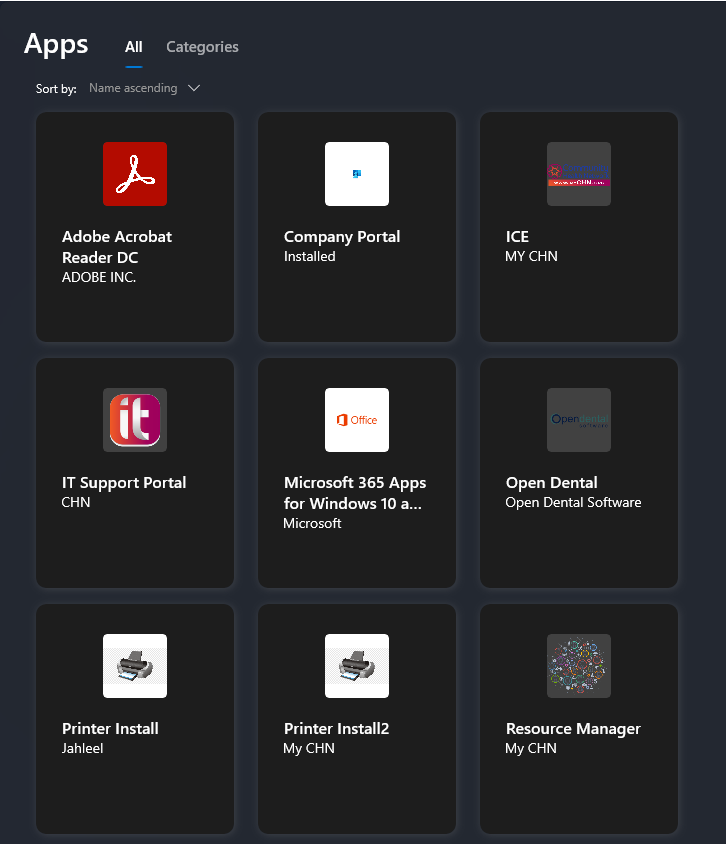This screenshot has height=844, width=726.
Task: Click the Open Dental Software publisher text
Action: 573,503
